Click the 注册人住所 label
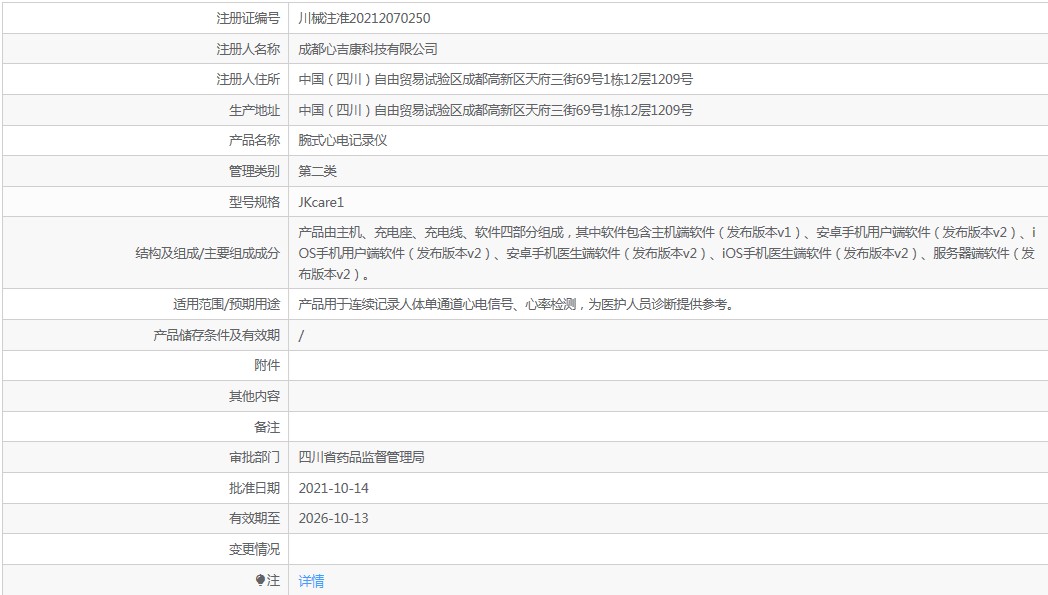Viewport: 1048px width, 595px height. [248, 79]
